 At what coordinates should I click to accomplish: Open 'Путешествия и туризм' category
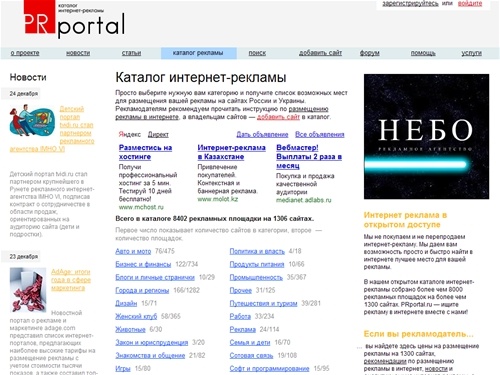pyautogui.click(x=263, y=304)
